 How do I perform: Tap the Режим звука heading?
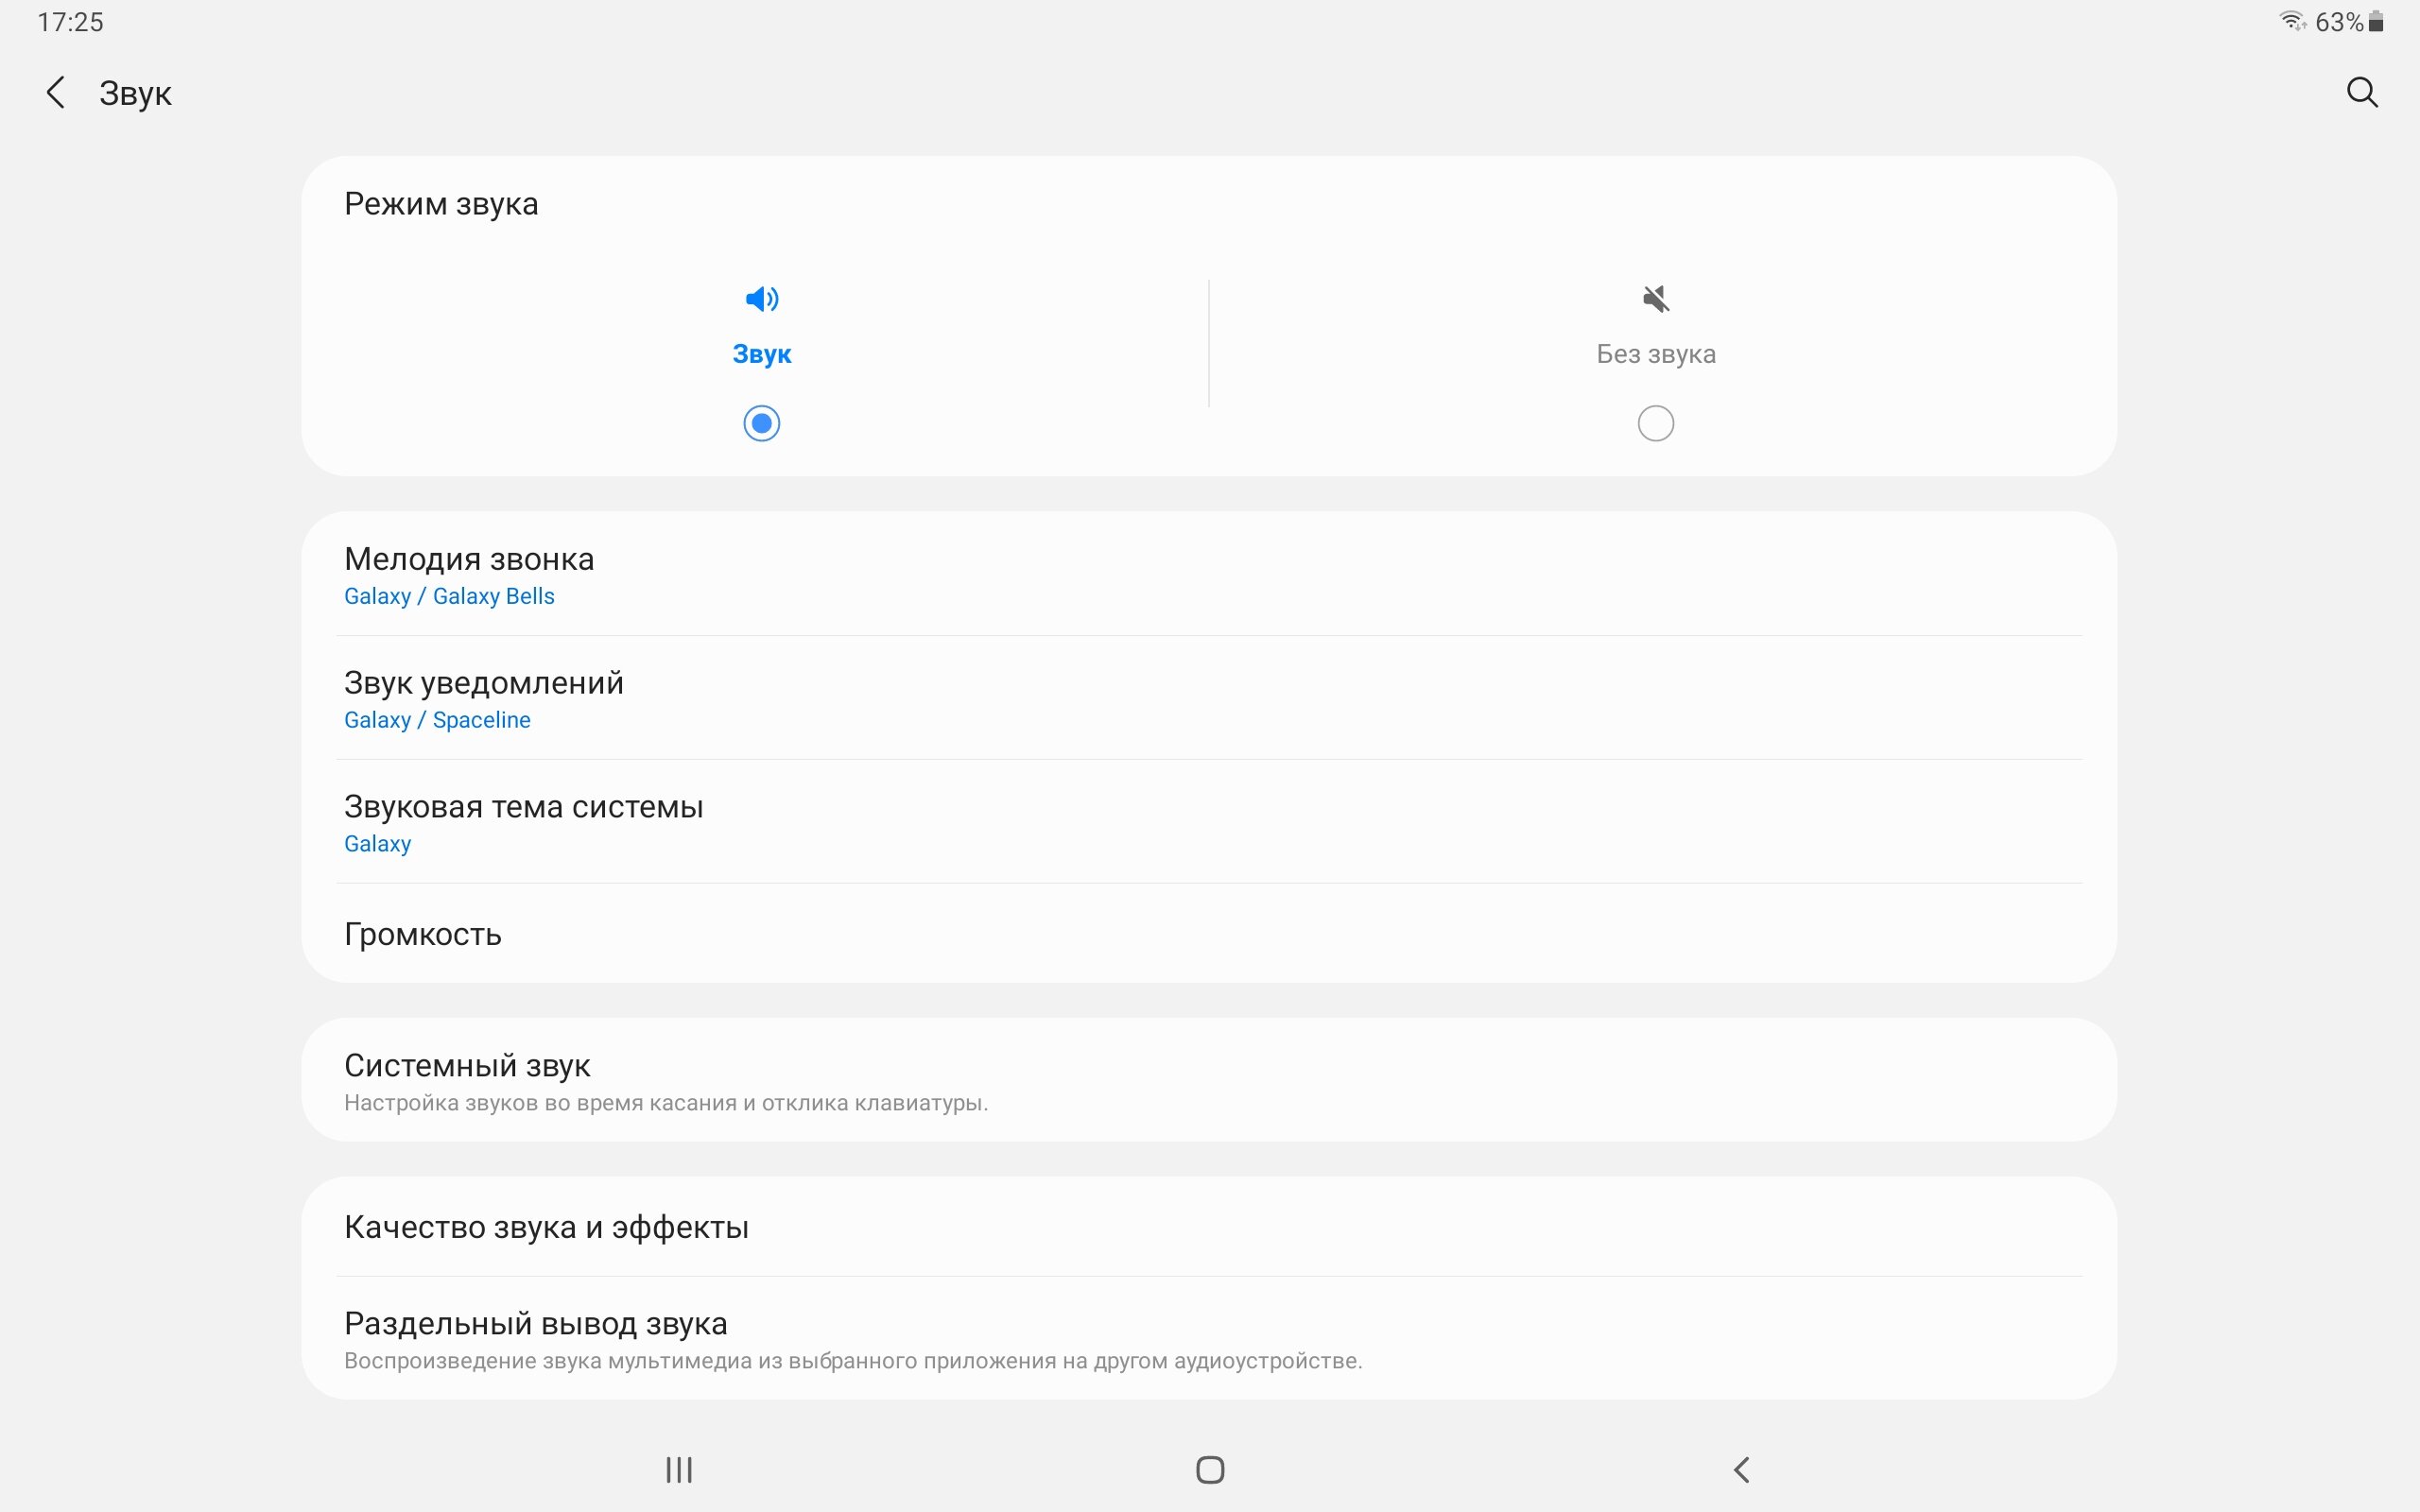[441, 204]
